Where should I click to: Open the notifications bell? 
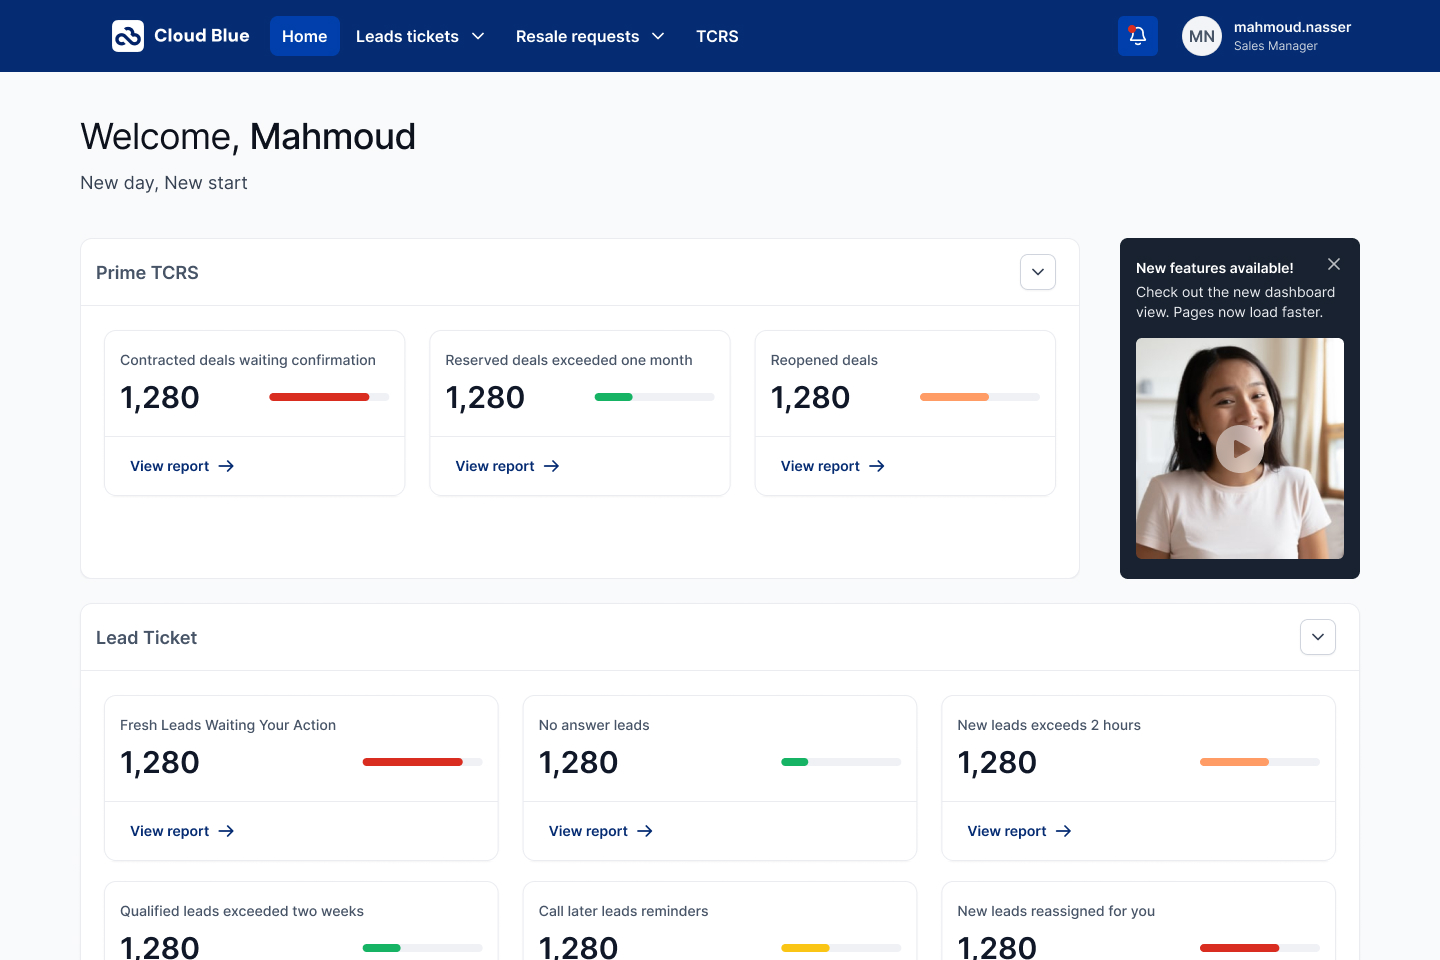[1138, 36]
